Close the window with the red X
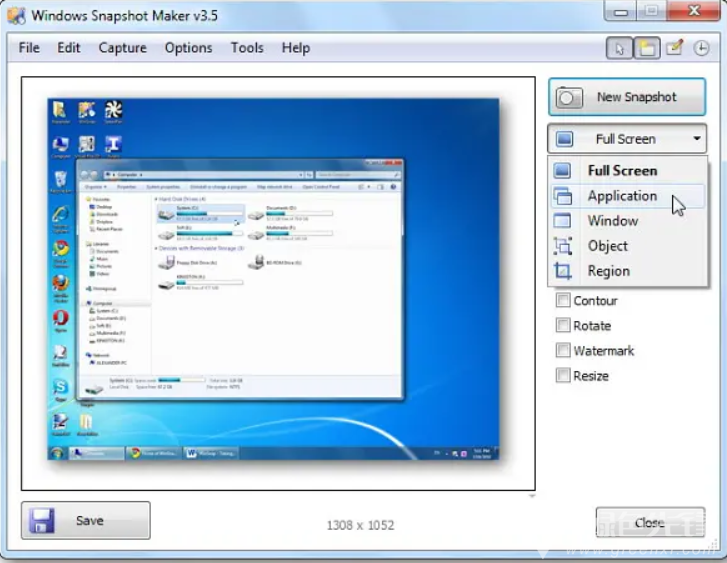727x563 pixels. 694,11
